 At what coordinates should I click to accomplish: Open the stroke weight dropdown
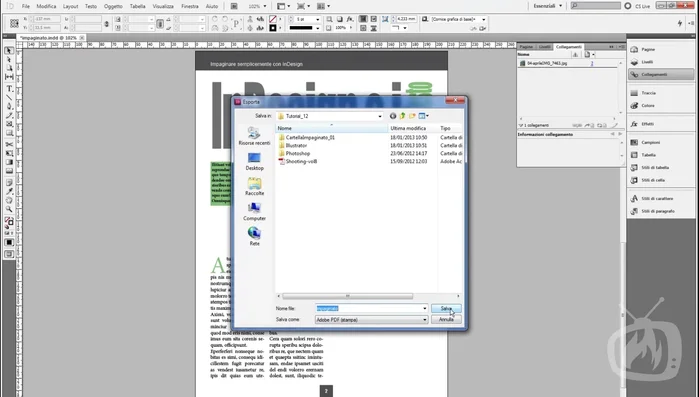[317, 19]
